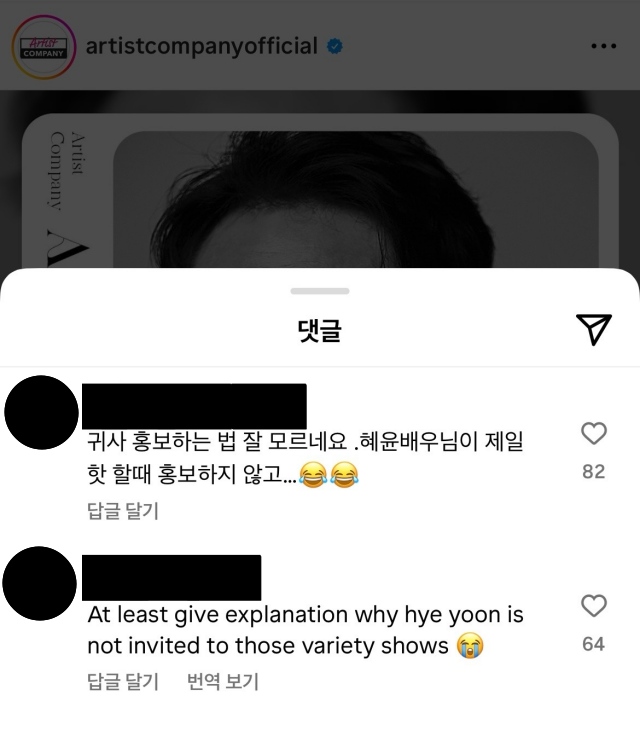This screenshot has width=640, height=750.
Task: Open the three-dot post options menu
Action: (604, 46)
